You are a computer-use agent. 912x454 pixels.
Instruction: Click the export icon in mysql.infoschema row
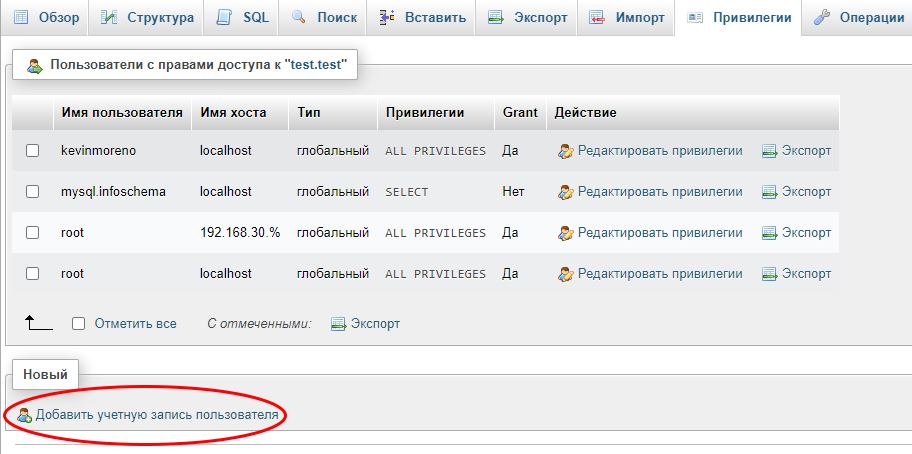(x=769, y=192)
